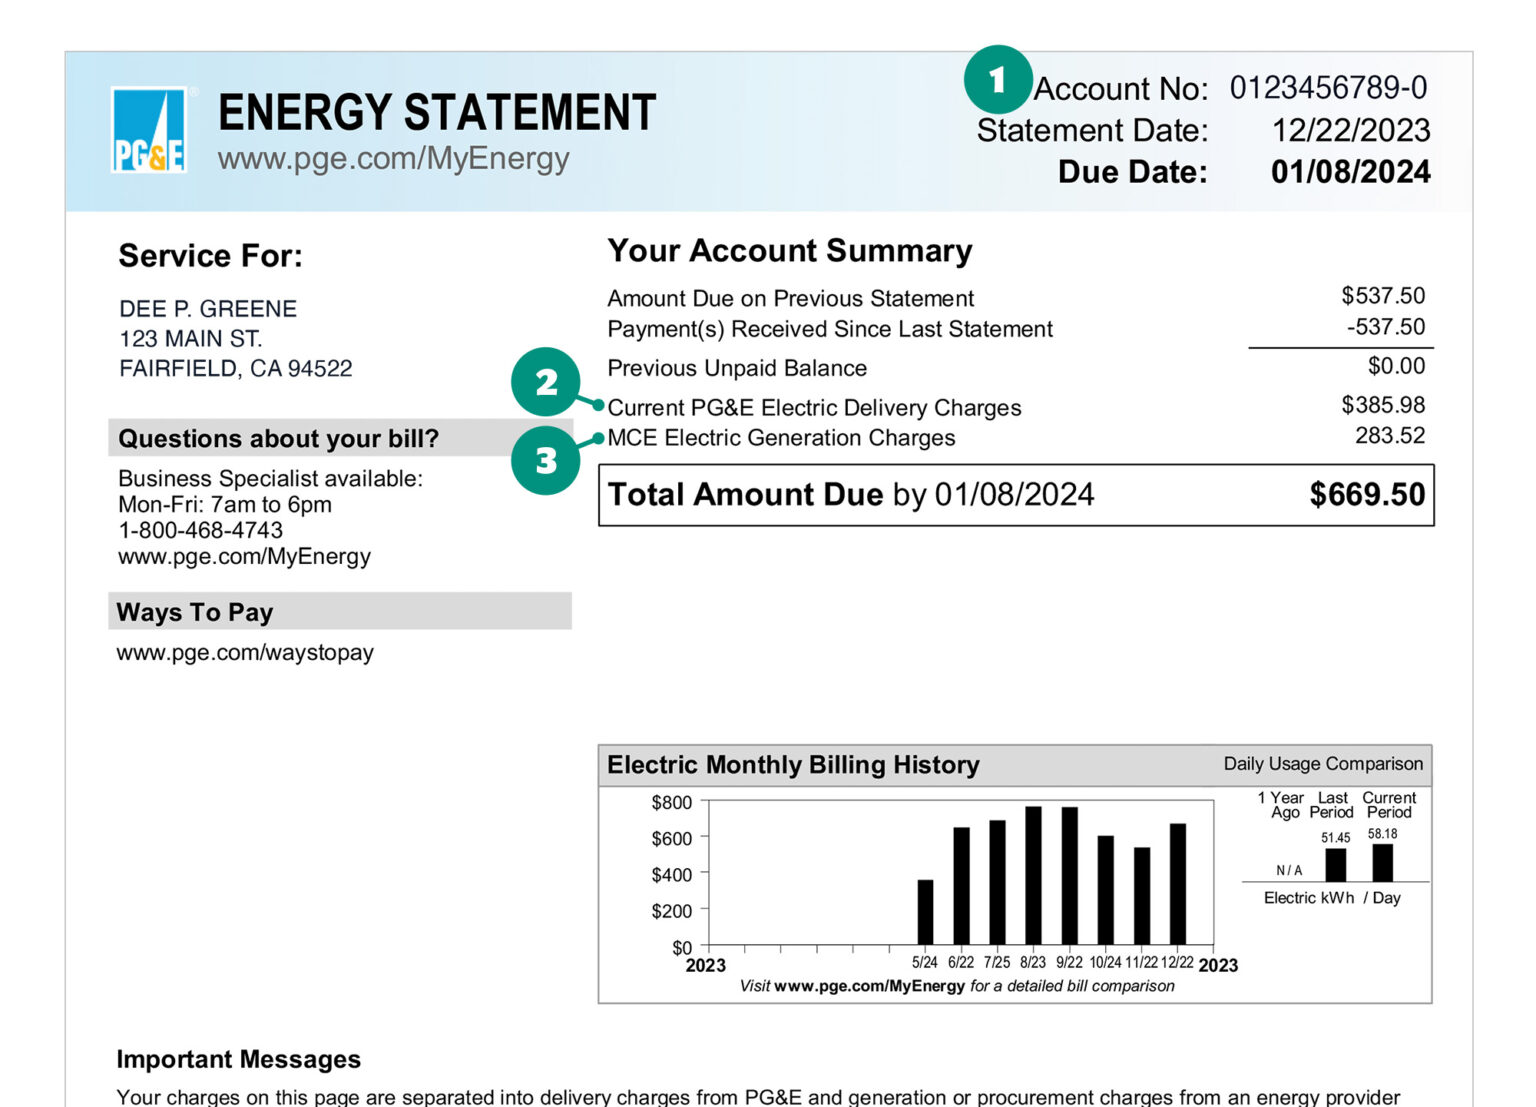Viewport: 1536px width, 1107px height.
Task: Open www.pge.com/MyEnergy link under phone number
Action: (x=244, y=557)
